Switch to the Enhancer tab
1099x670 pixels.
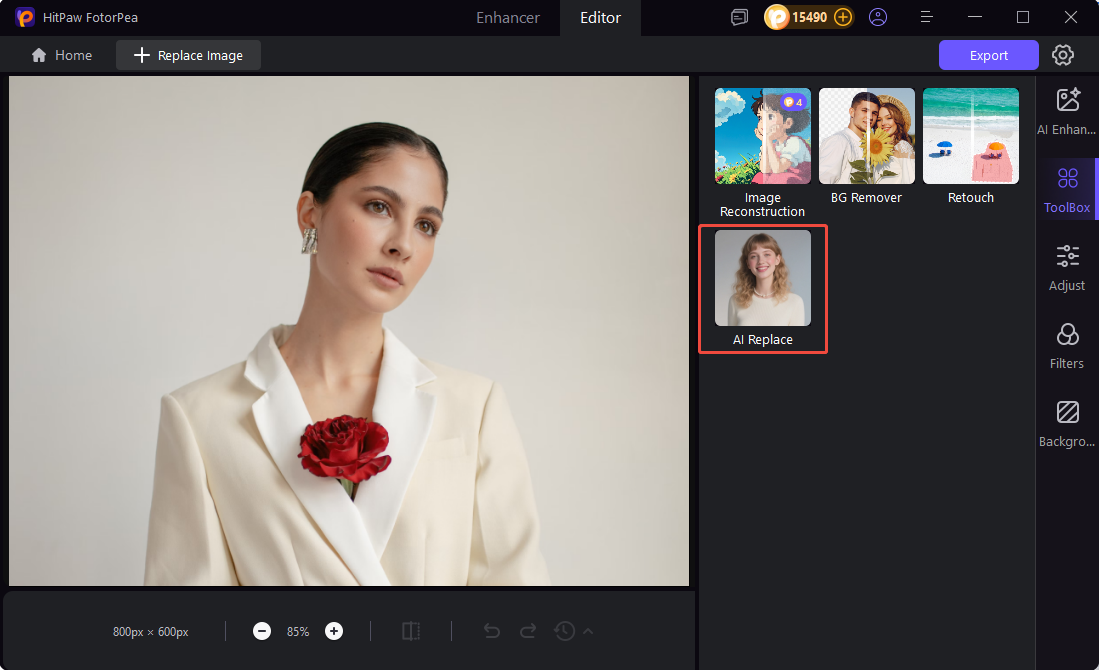click(508, 17)
